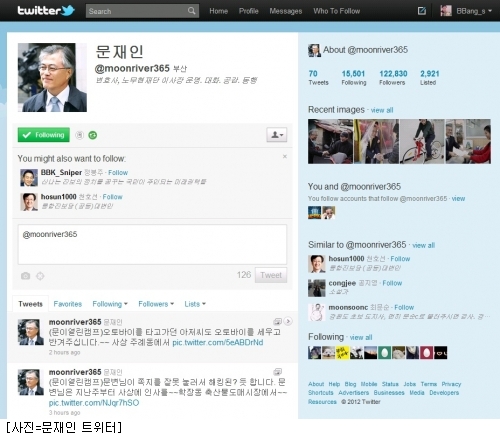Click the search magnifier icon
This screenshot has width=500, height=439.
pos(191,11)
